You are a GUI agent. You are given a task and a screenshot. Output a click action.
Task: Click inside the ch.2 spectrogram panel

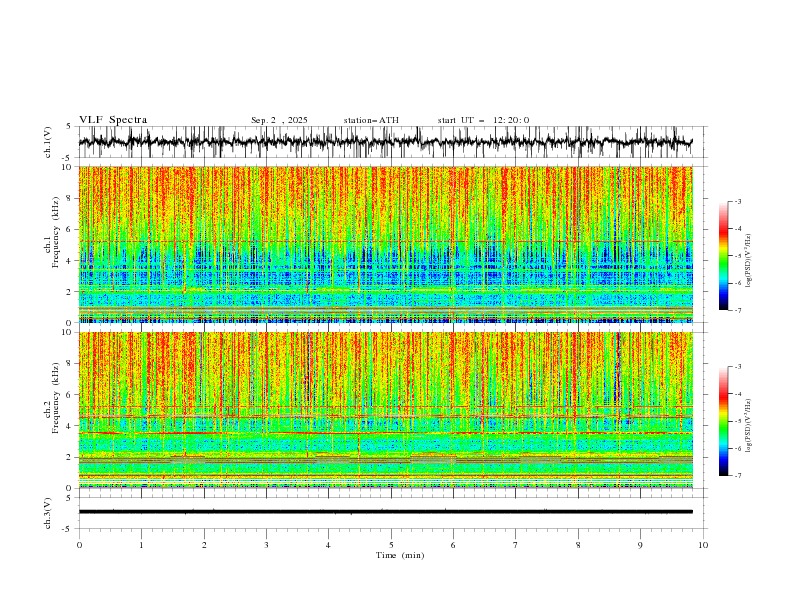386,410
